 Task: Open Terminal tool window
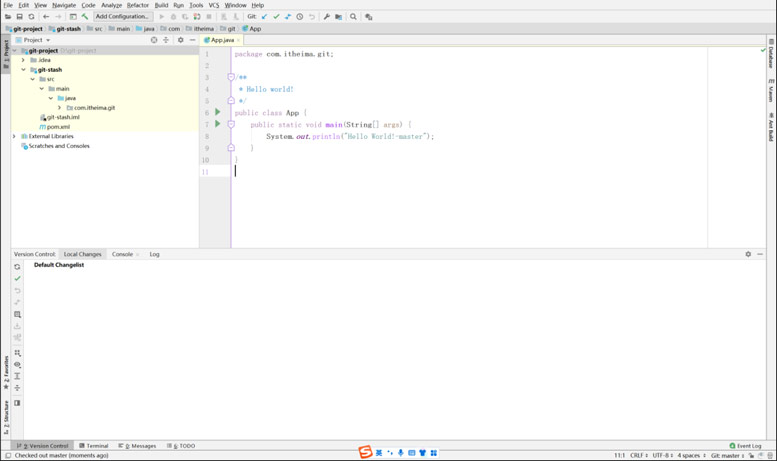click(94, 446)
